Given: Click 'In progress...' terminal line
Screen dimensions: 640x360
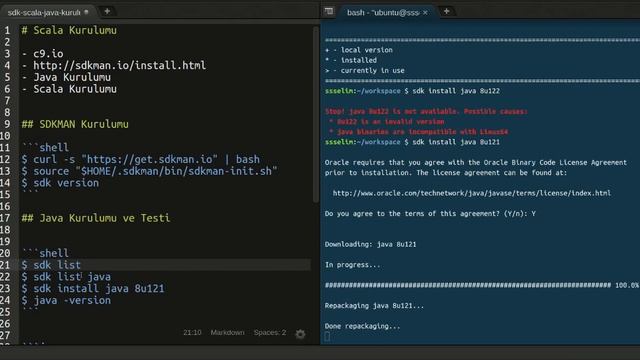Looking at the screenshot, I should tap(352, 265).
